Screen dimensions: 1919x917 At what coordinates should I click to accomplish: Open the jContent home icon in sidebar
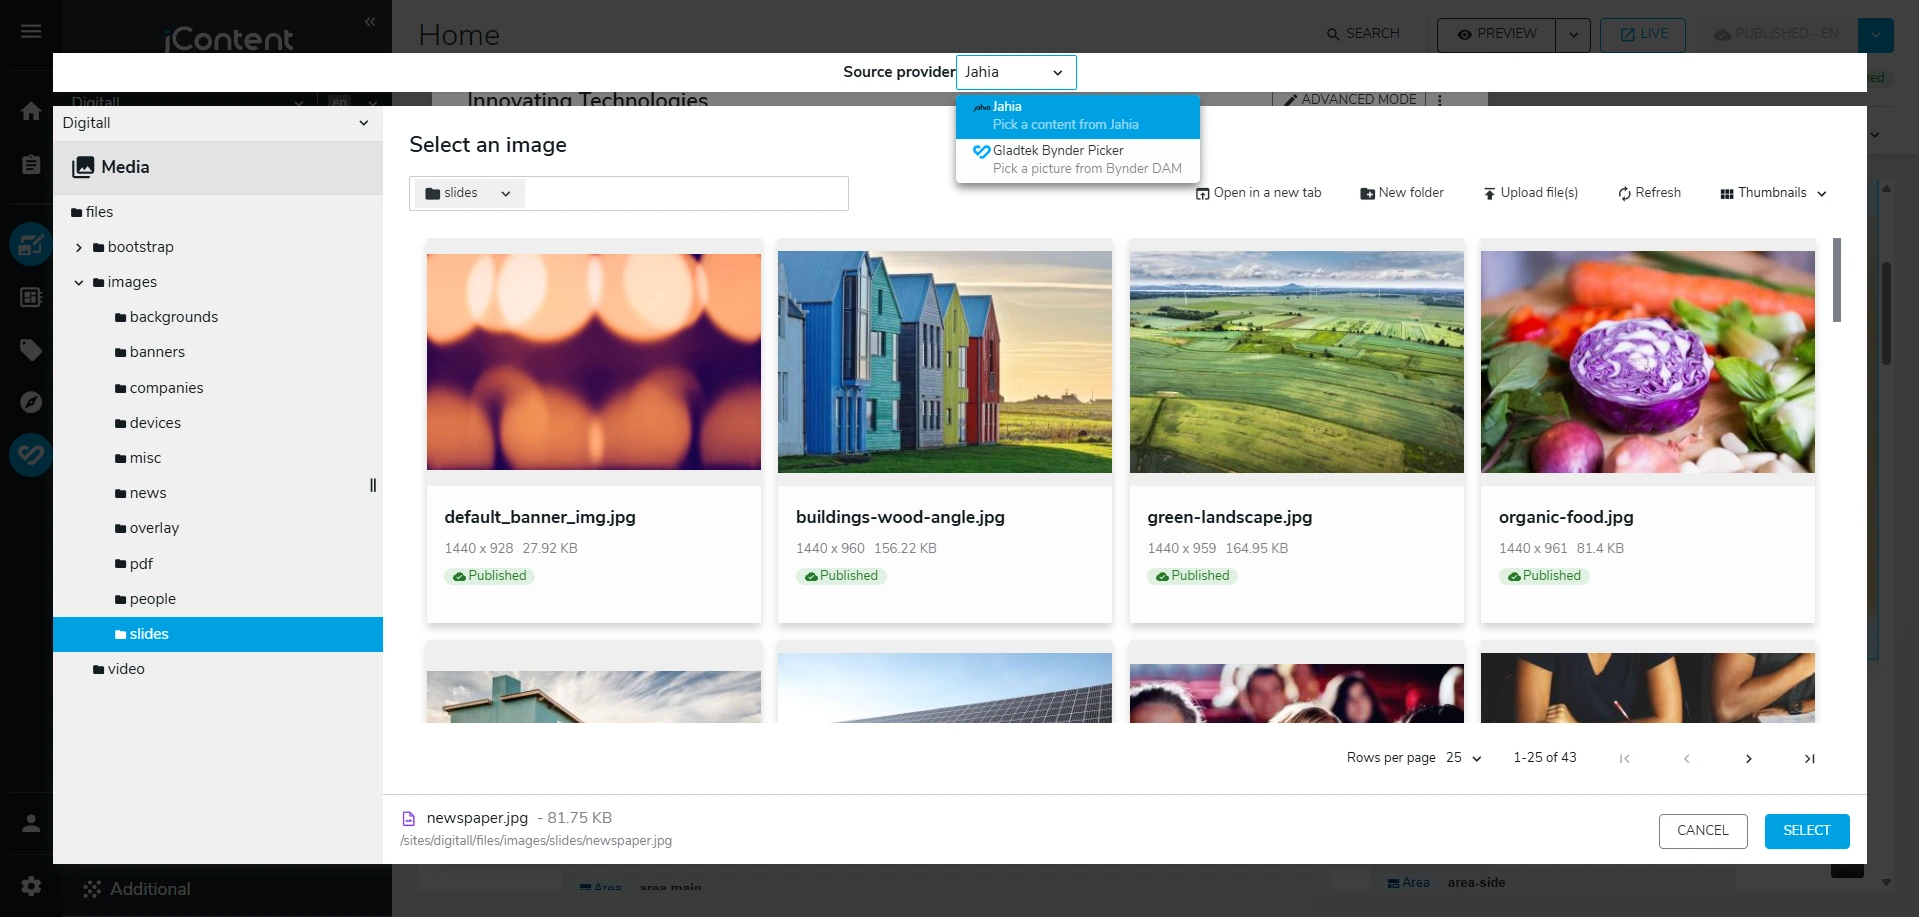pos(31,112)
